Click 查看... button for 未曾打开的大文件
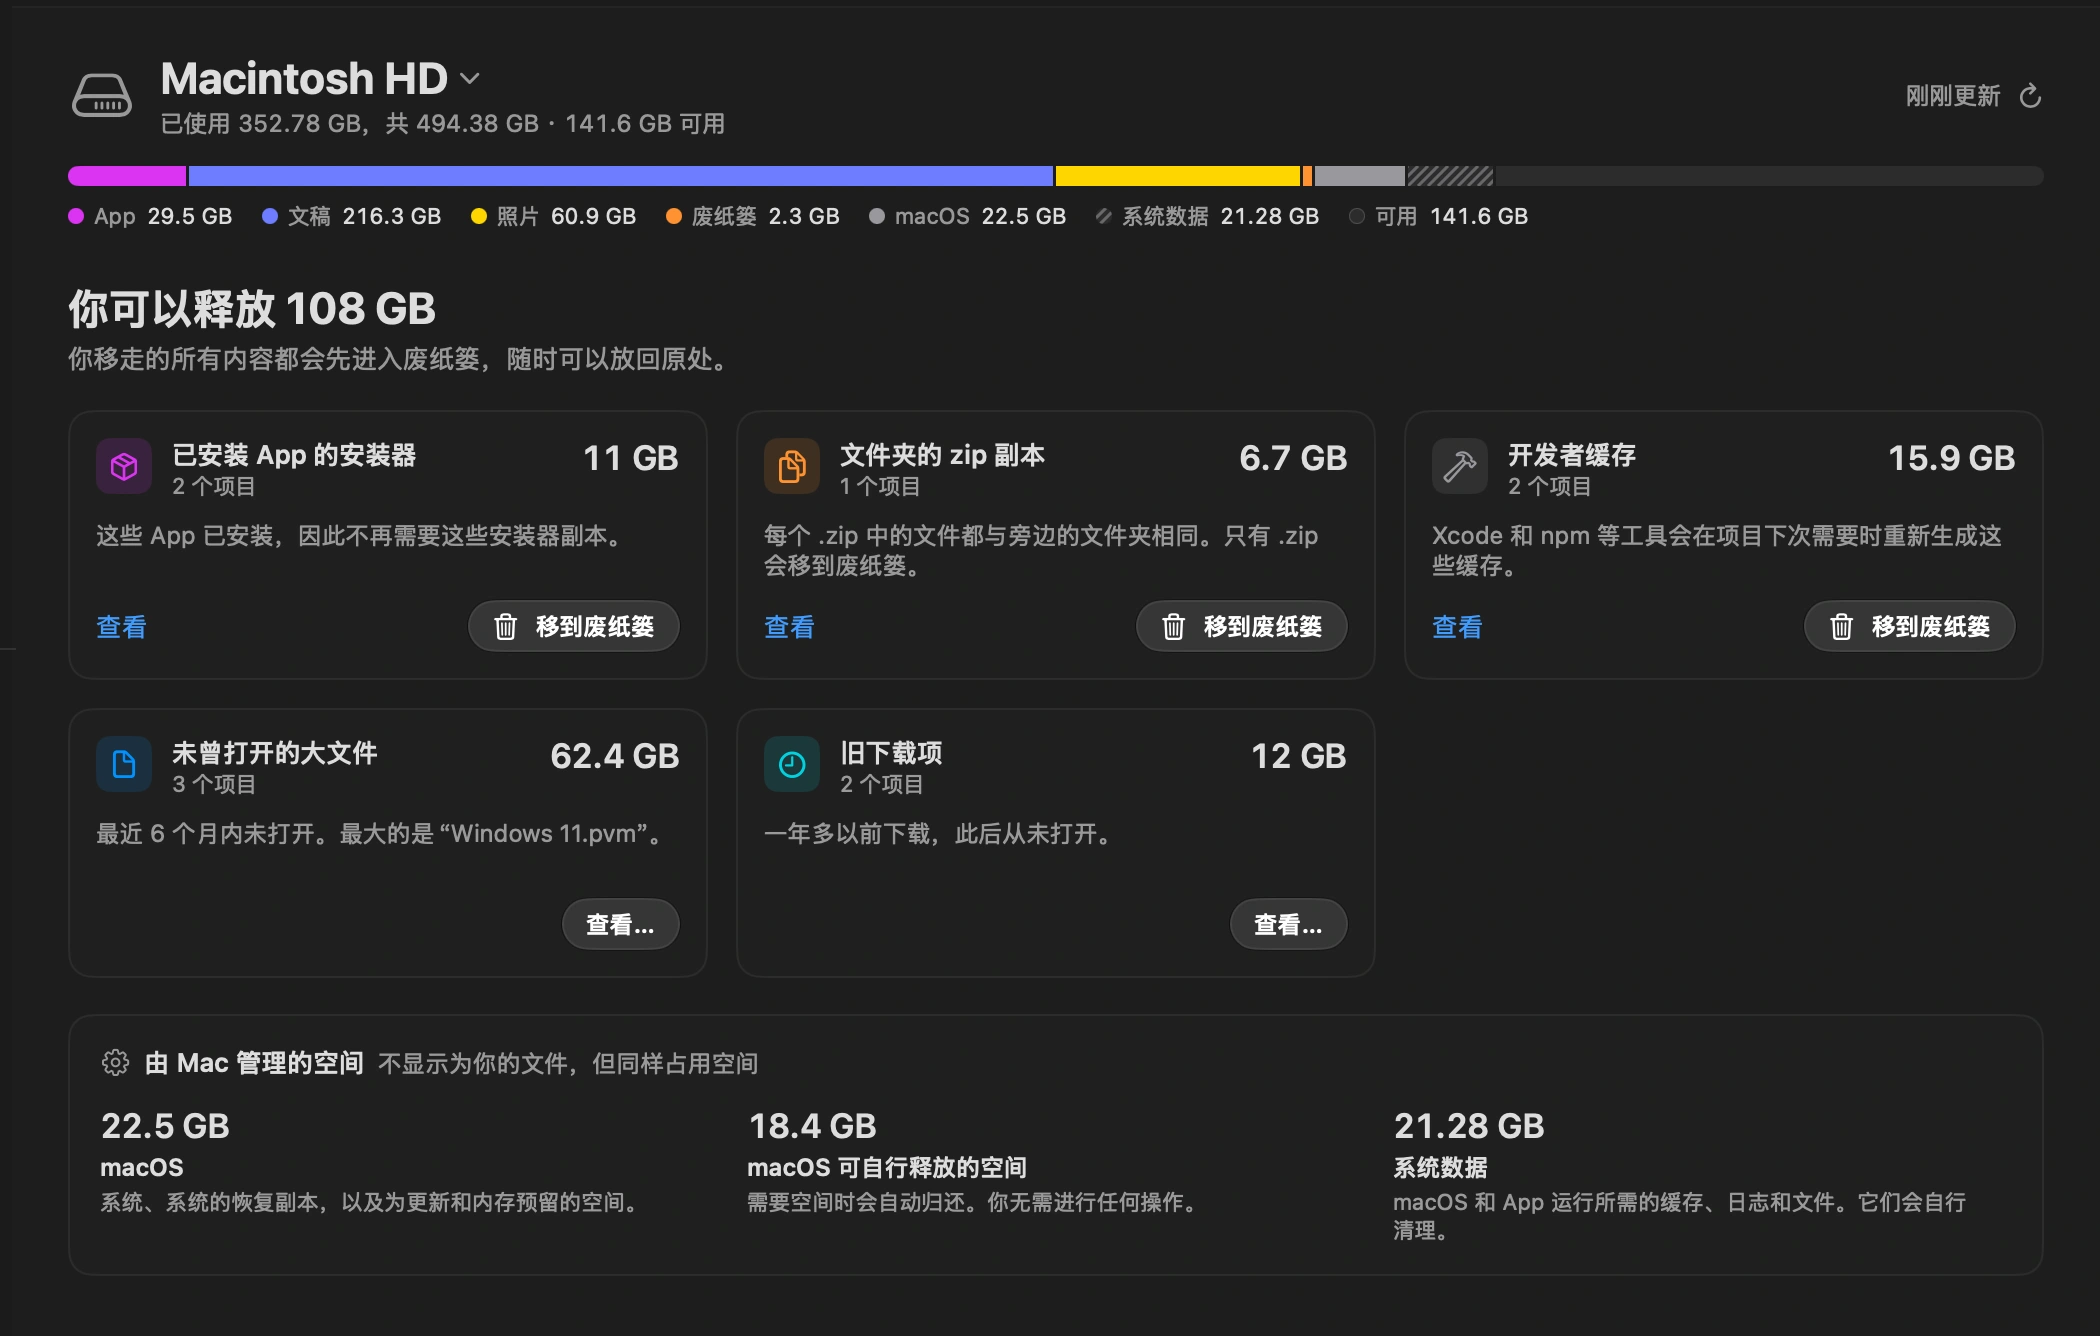This screenshot has width=2100, height=1336. [x=621, y=924]
